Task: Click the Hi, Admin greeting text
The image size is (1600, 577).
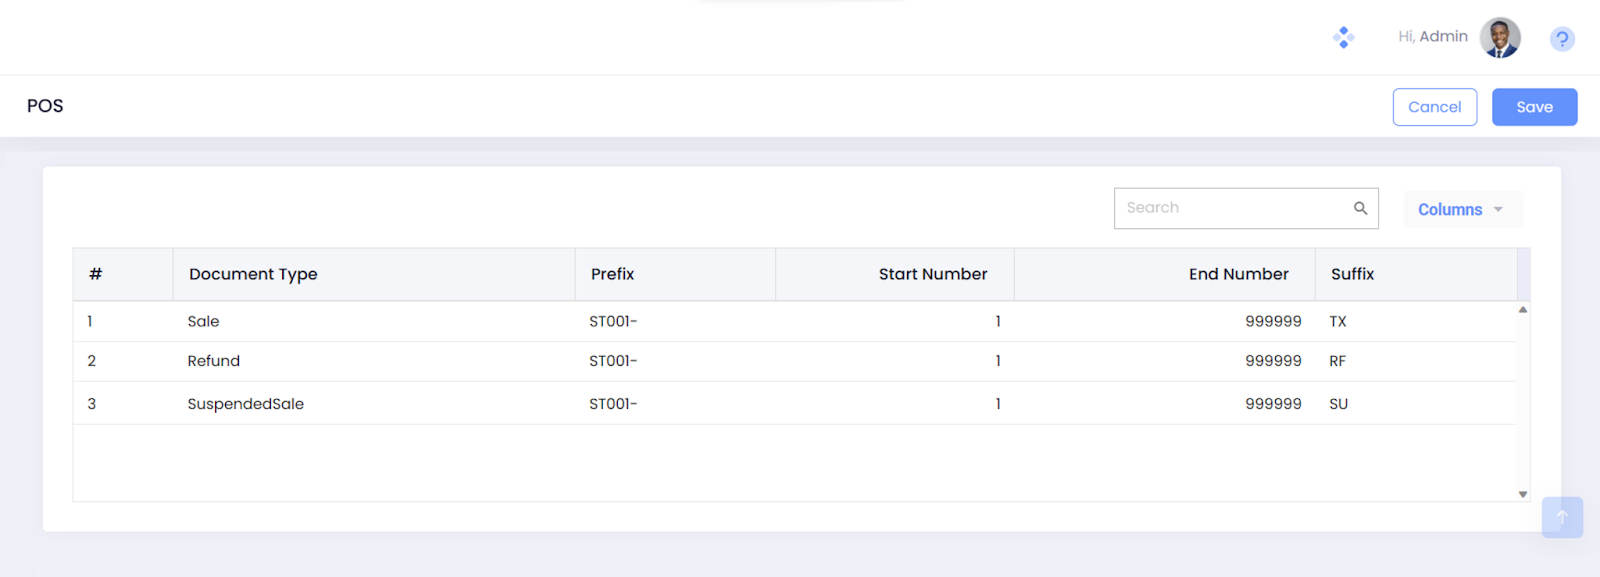Action: click(x=1432, y=36)
